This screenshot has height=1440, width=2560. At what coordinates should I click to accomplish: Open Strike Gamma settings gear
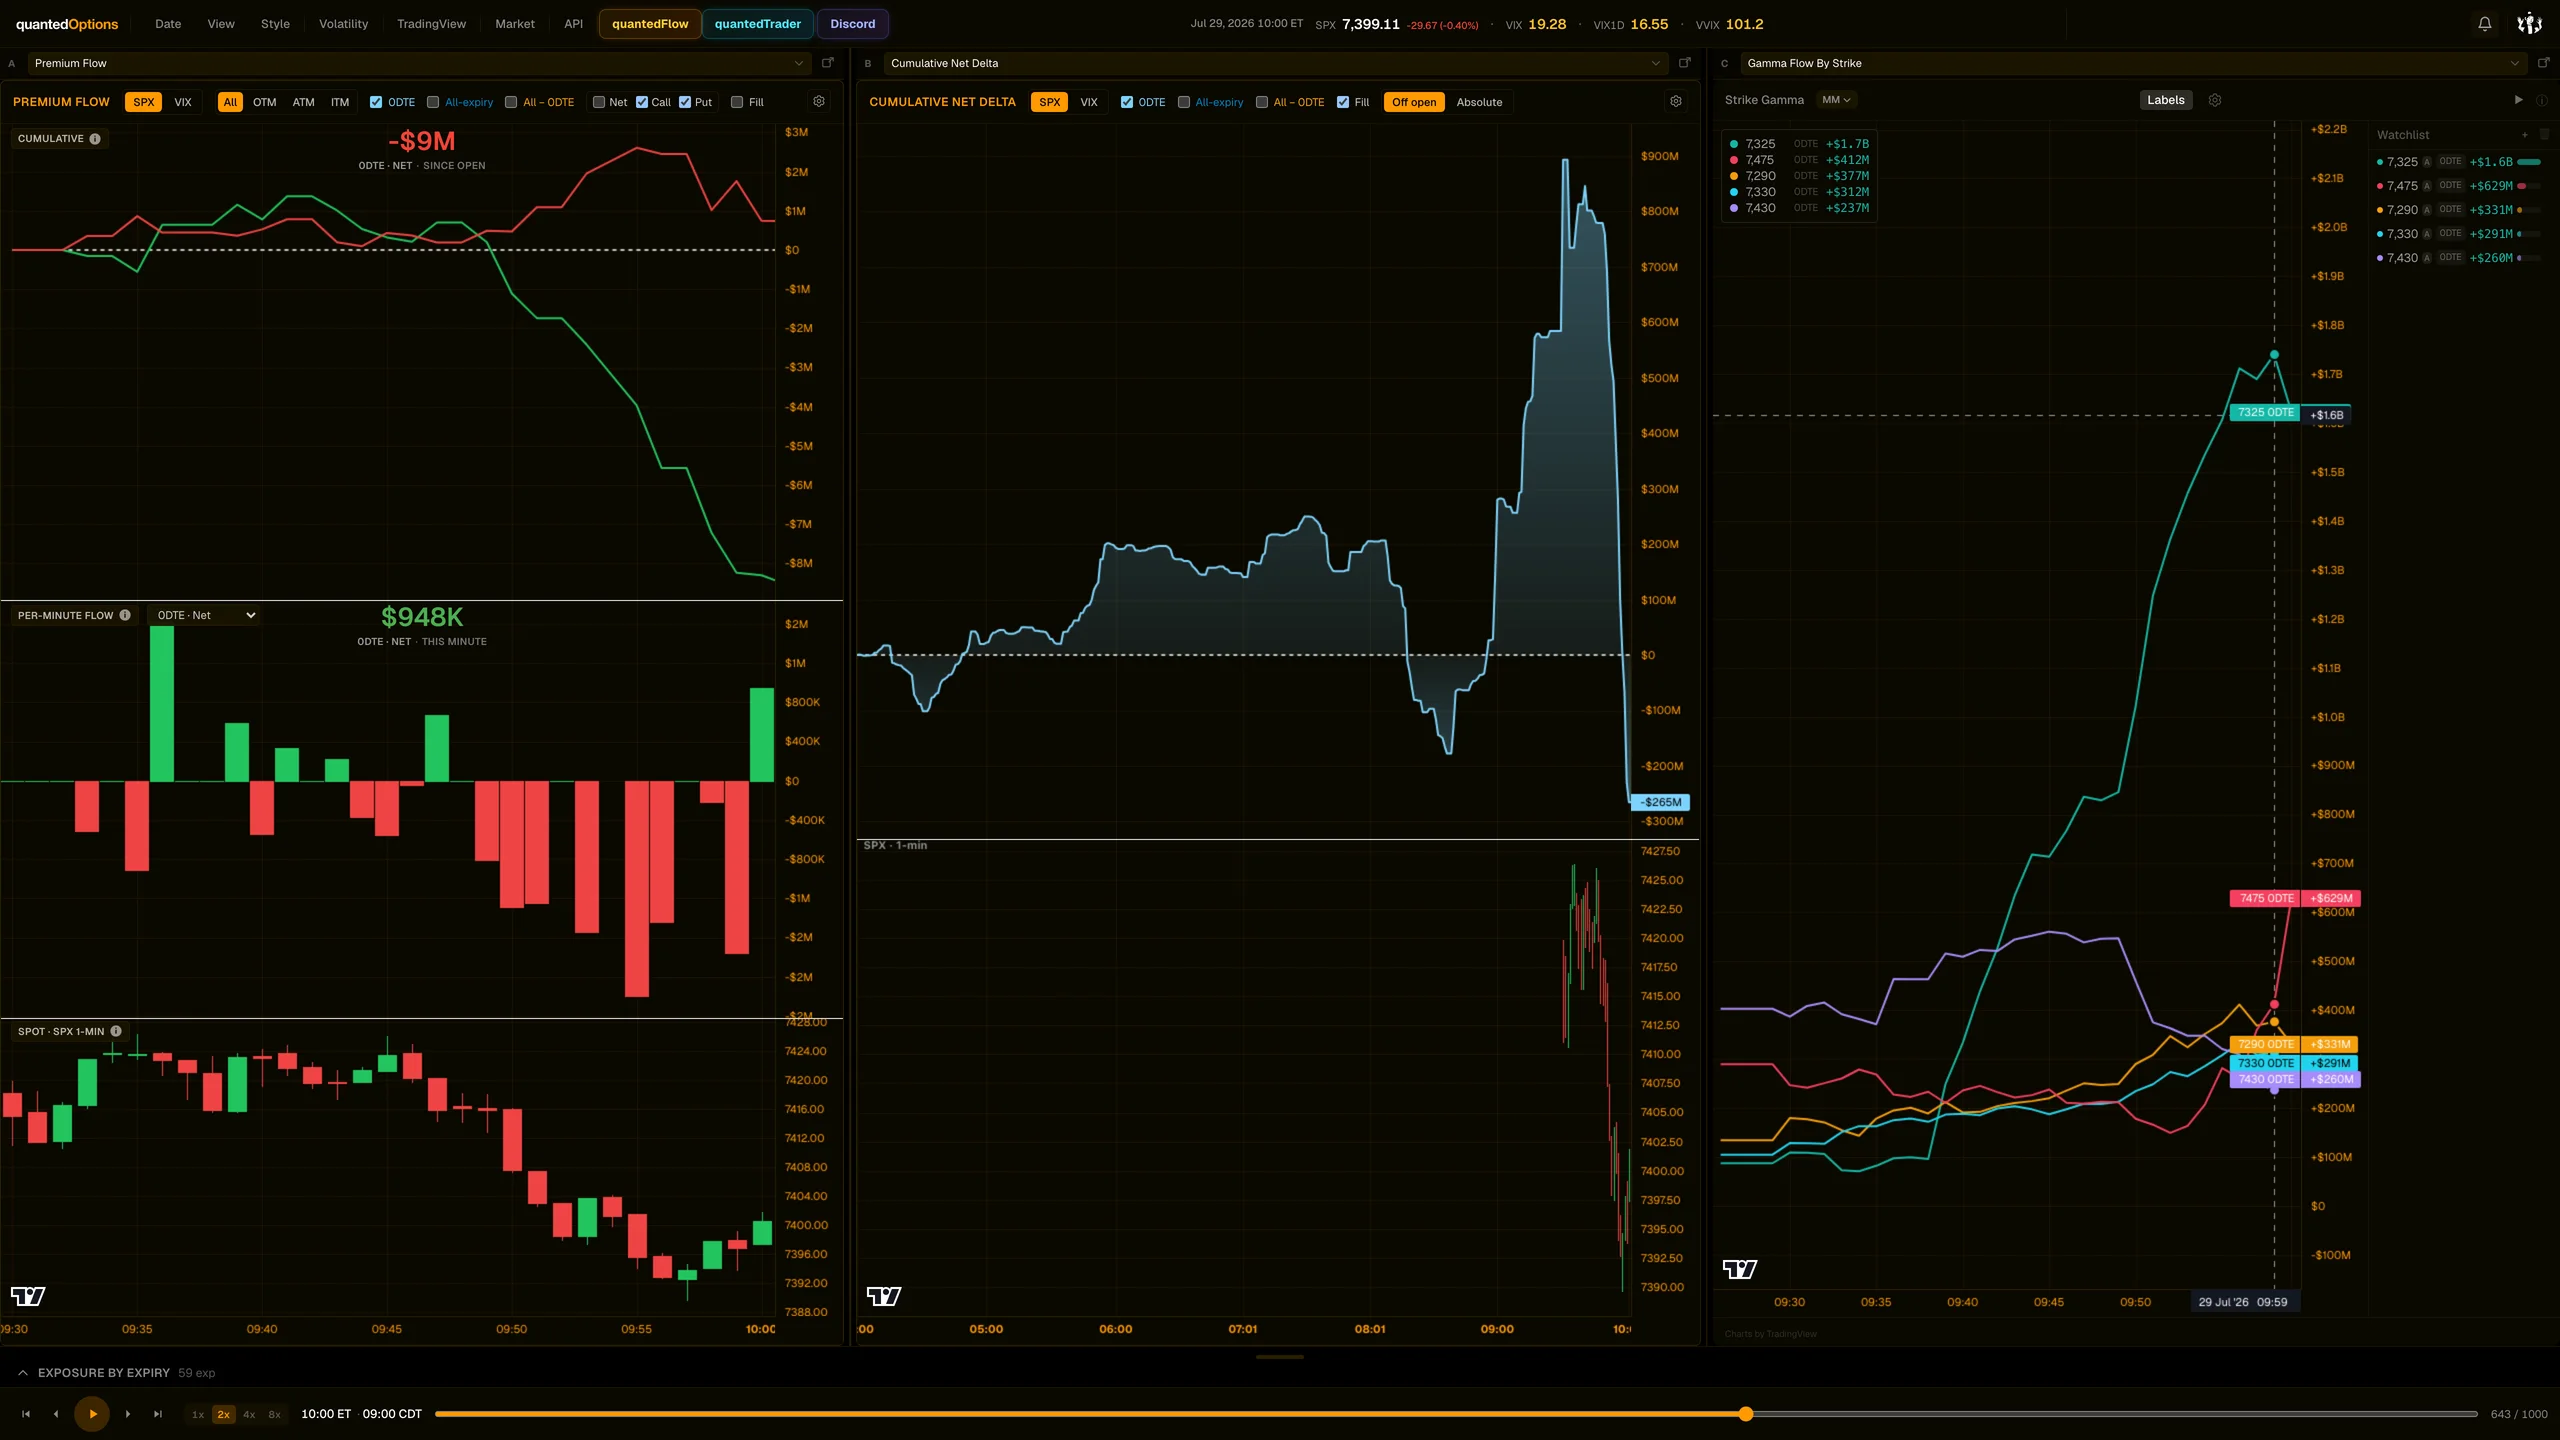[2215, 100]
